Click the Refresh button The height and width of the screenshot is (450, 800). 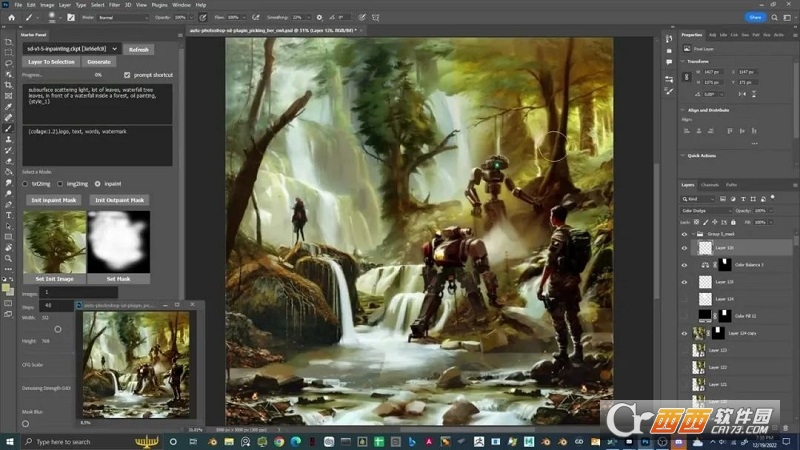click(138, 49)
